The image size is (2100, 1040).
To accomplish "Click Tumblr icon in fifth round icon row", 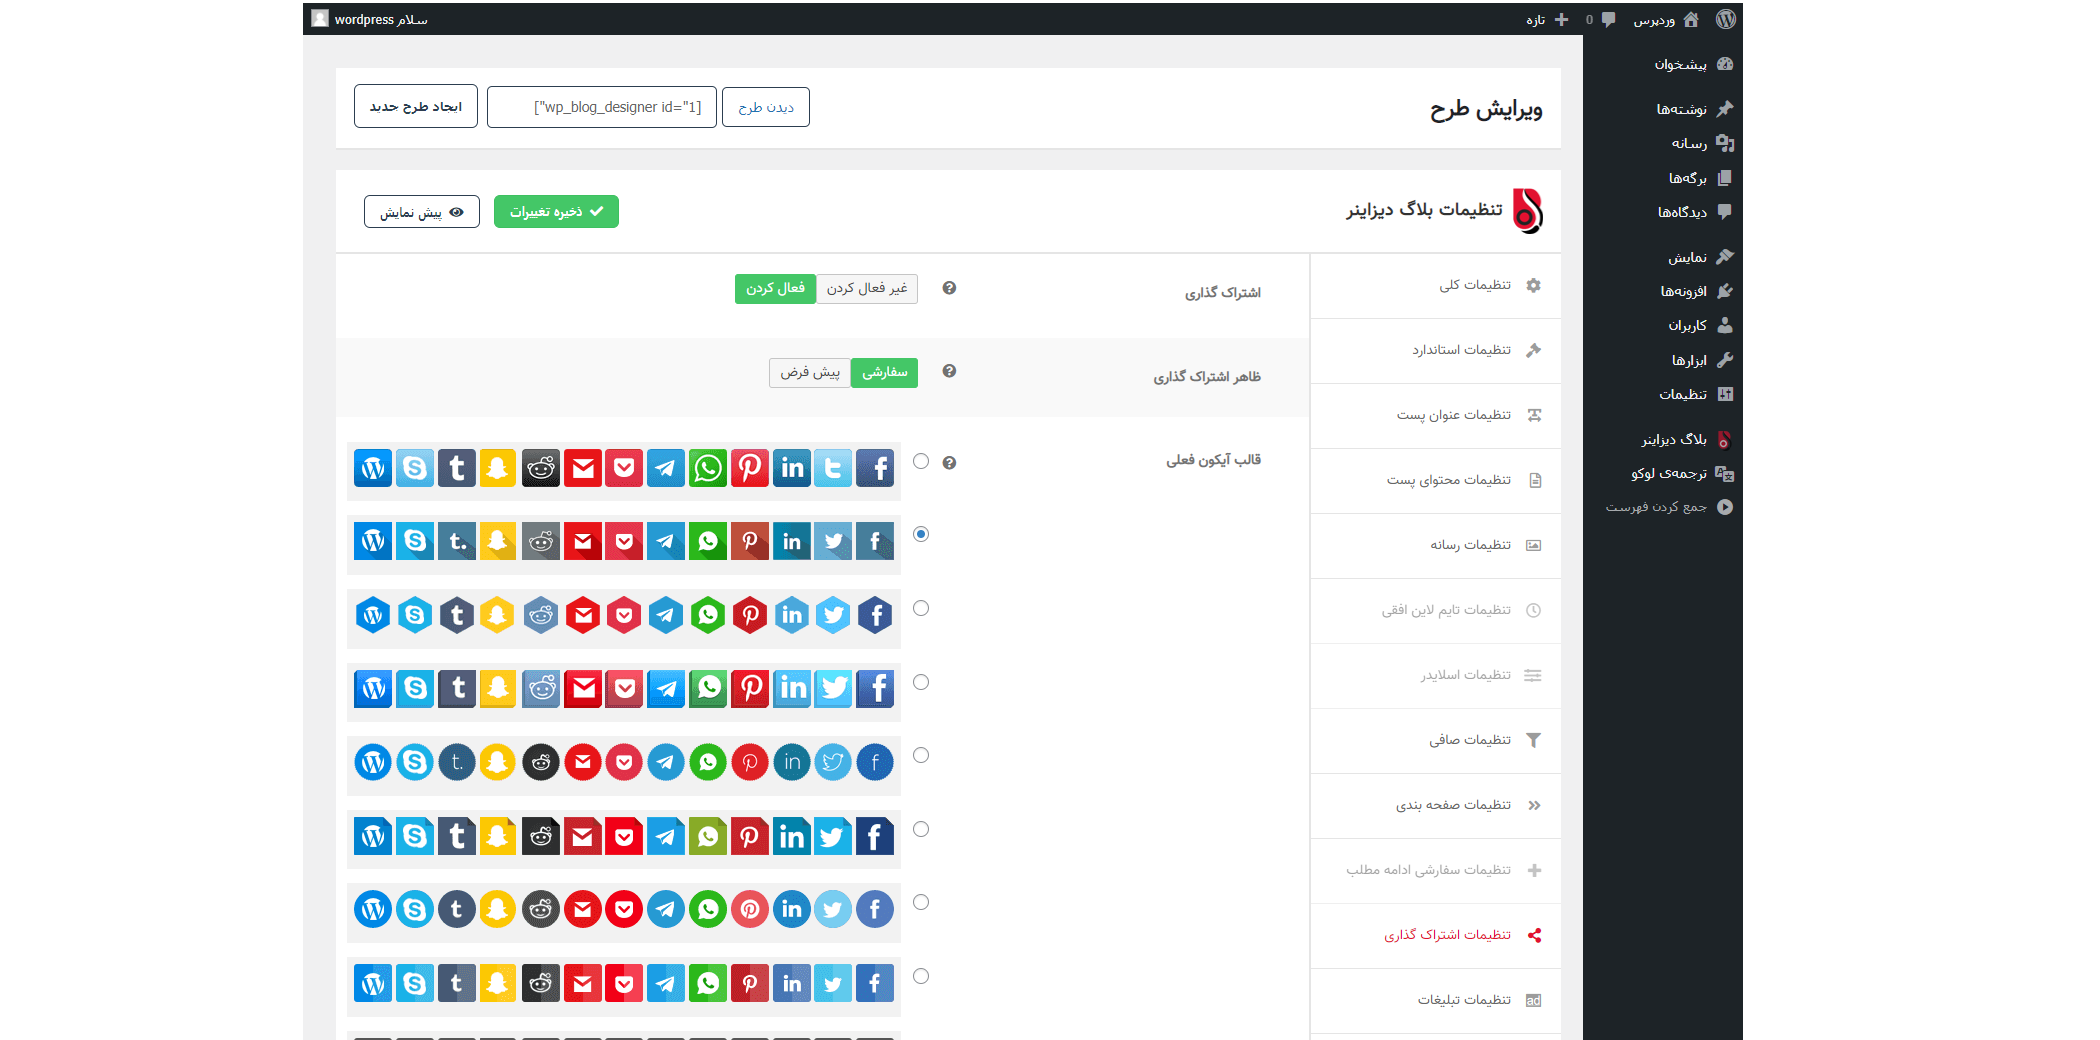I will coord(457,762).
